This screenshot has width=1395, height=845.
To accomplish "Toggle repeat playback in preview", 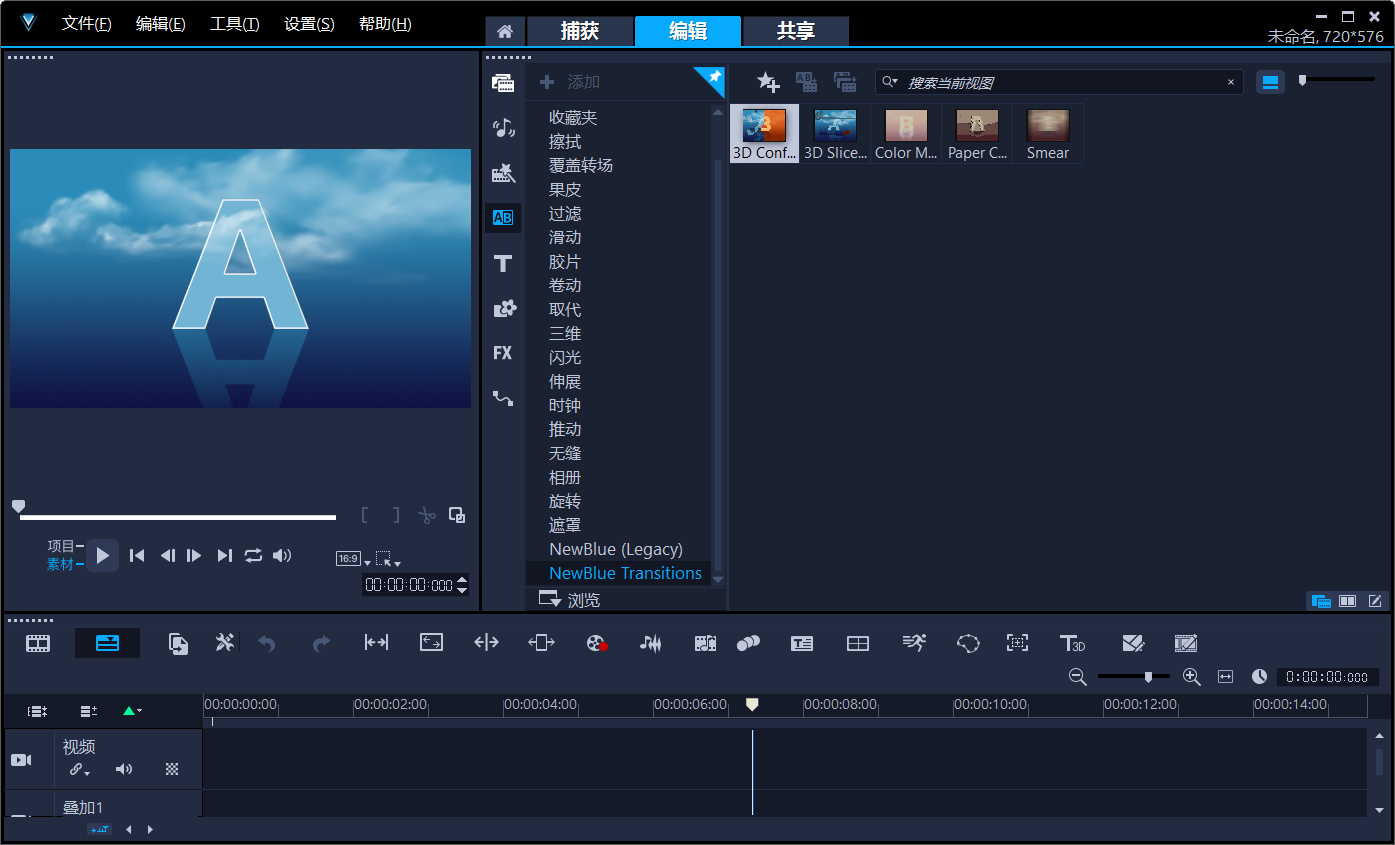I will (x=253, y=555).
